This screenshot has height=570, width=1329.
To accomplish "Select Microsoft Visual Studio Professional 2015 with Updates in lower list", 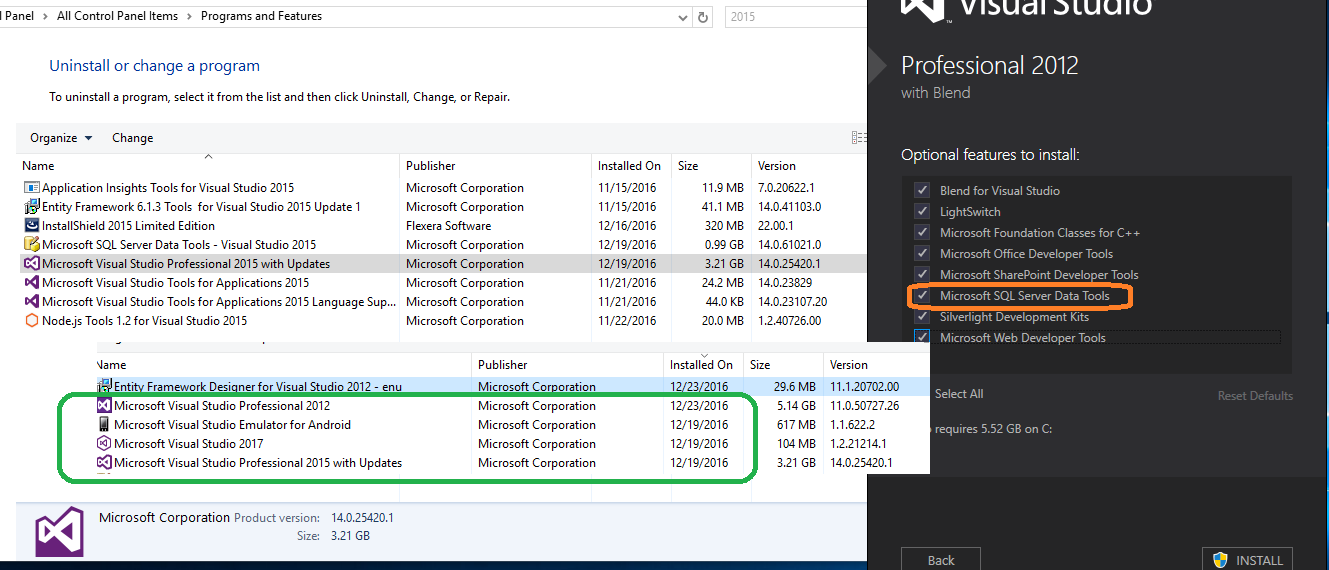I will pyautogui.click(x=513, y=463).
